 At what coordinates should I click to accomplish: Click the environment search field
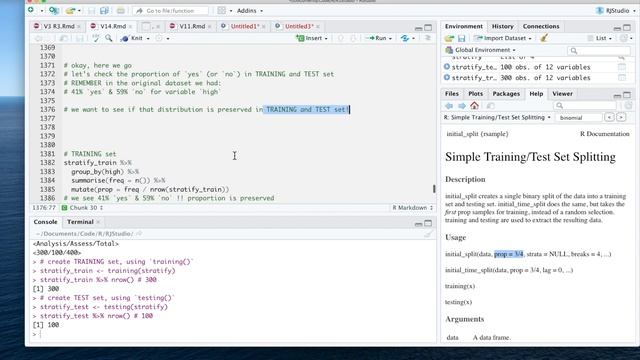(x=598, y=50)
